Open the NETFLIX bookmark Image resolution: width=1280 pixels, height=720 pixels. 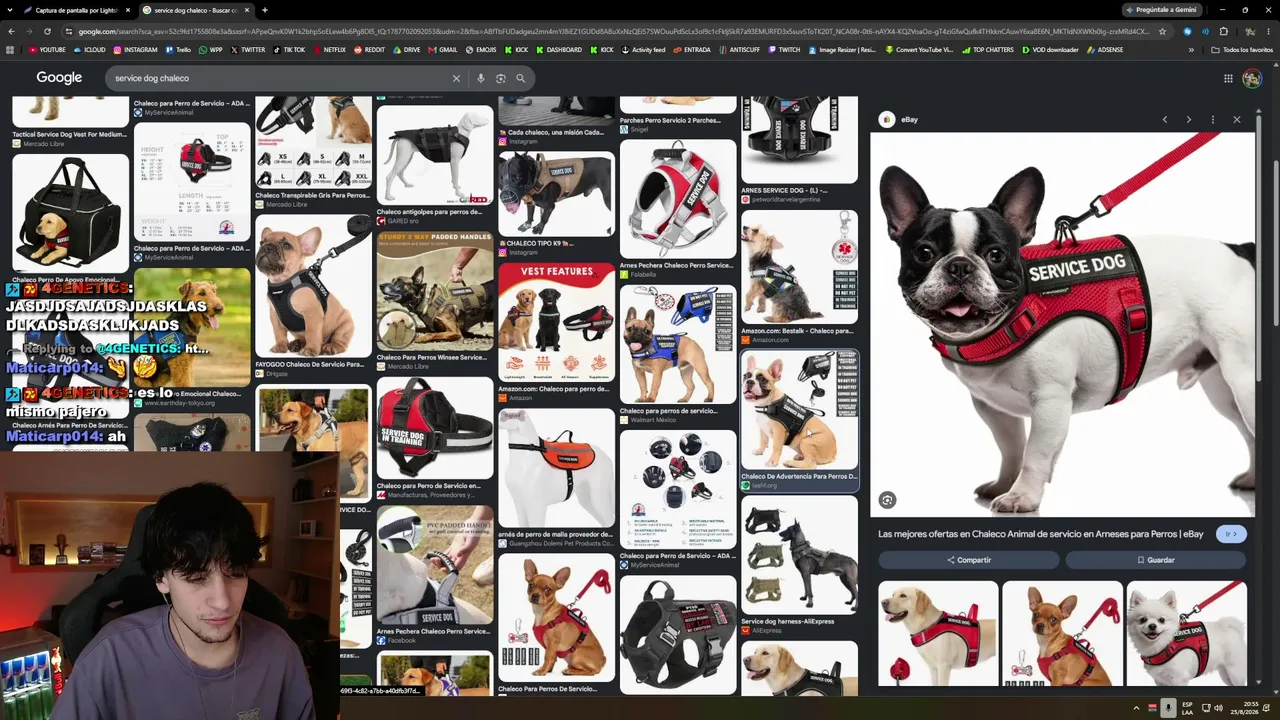(x=329, y=50)
